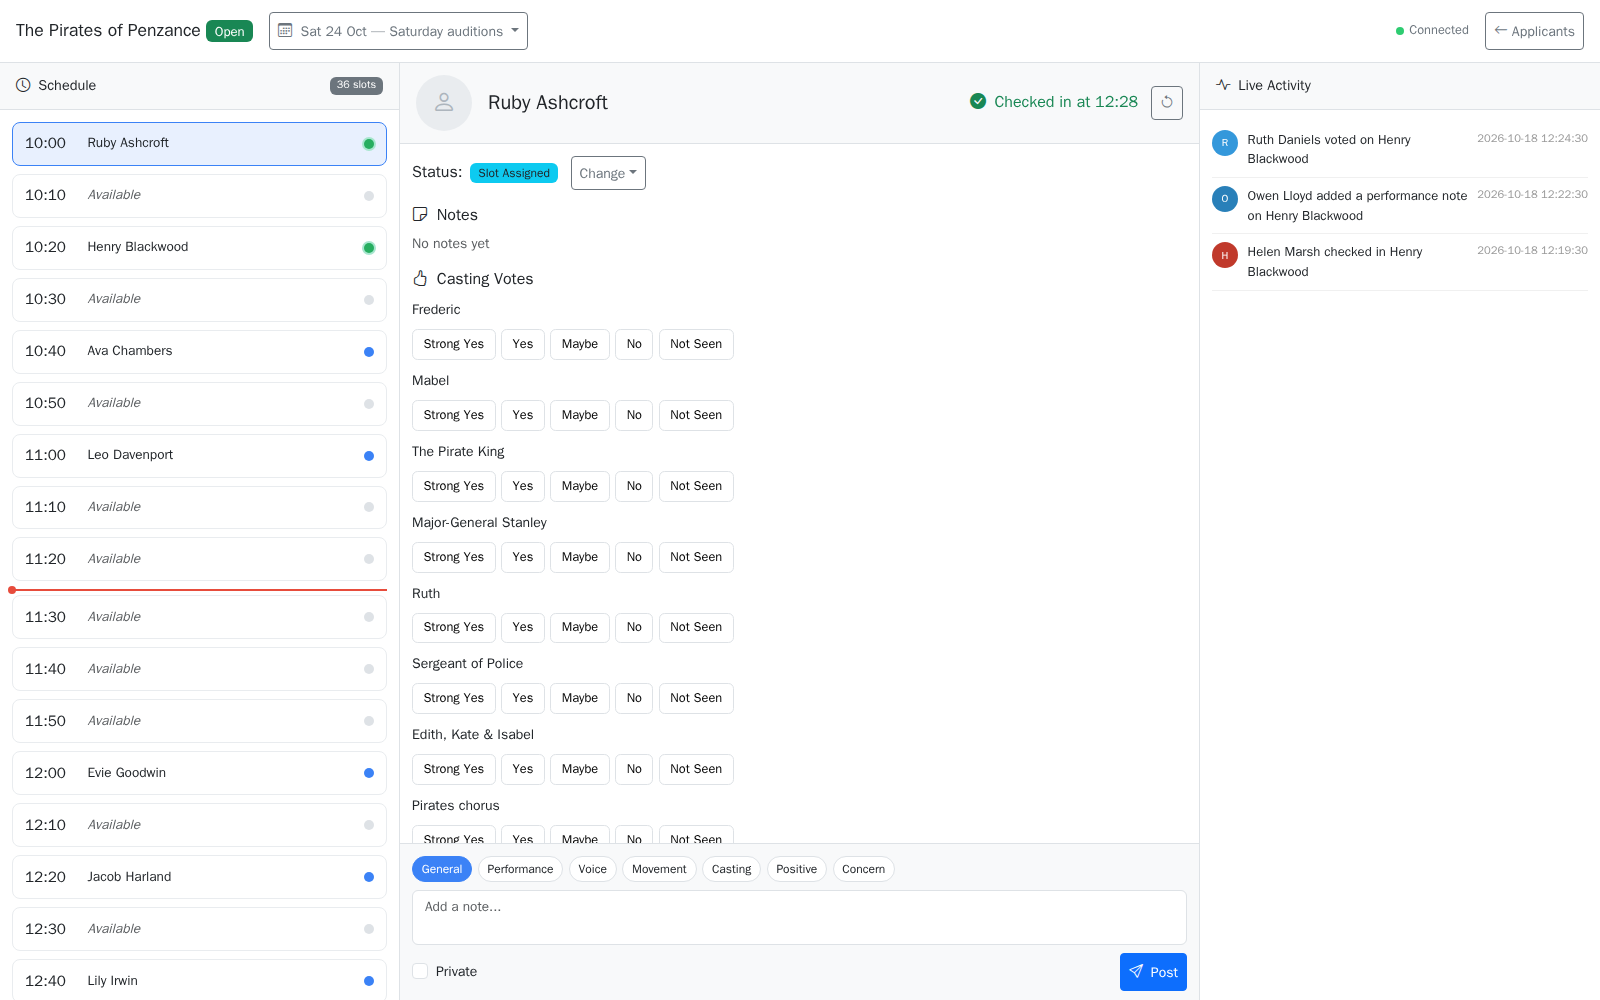Select the 12:40 Lily Irwin slot
The width and height of the screenshot is (1600, 1000).
(199, 980)
